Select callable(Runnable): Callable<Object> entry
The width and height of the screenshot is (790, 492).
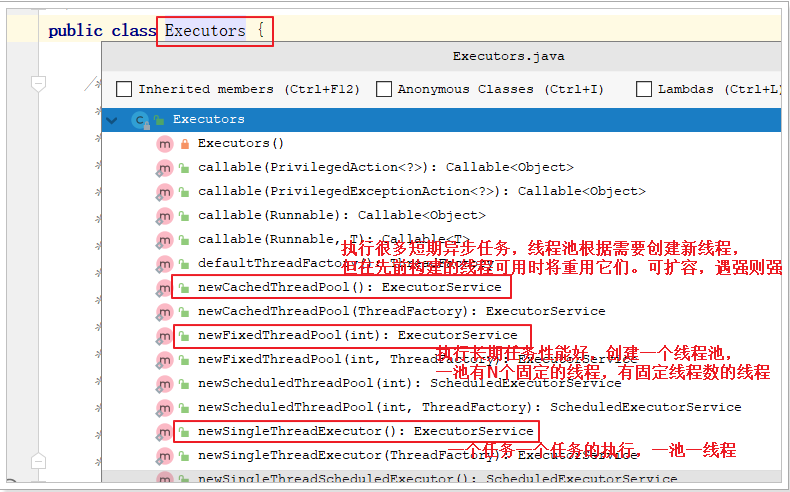pyautogui.click(x=341, y=216)
